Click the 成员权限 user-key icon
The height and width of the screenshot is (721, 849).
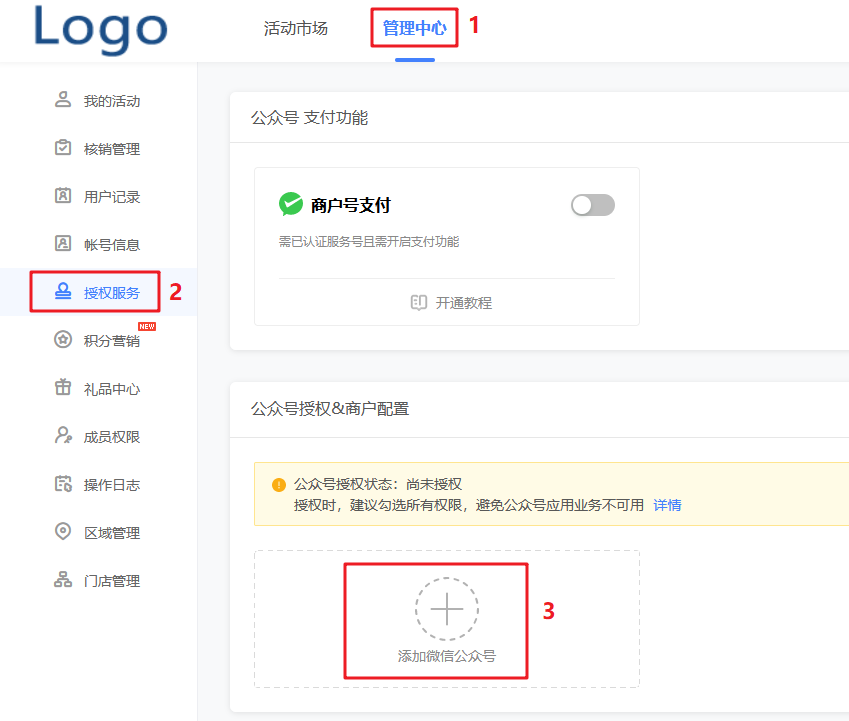[63, 435]
